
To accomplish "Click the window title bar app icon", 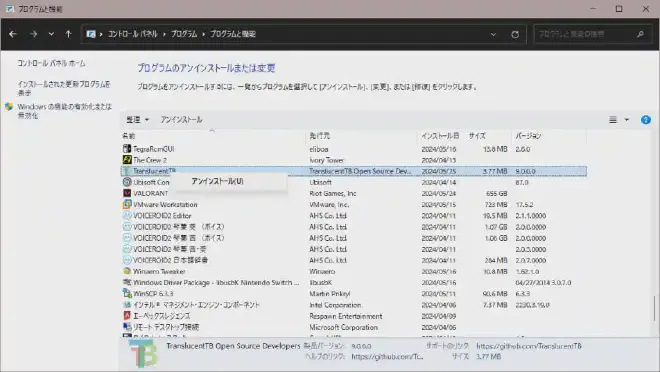I will pyautogui.click(x=10, y=9).
